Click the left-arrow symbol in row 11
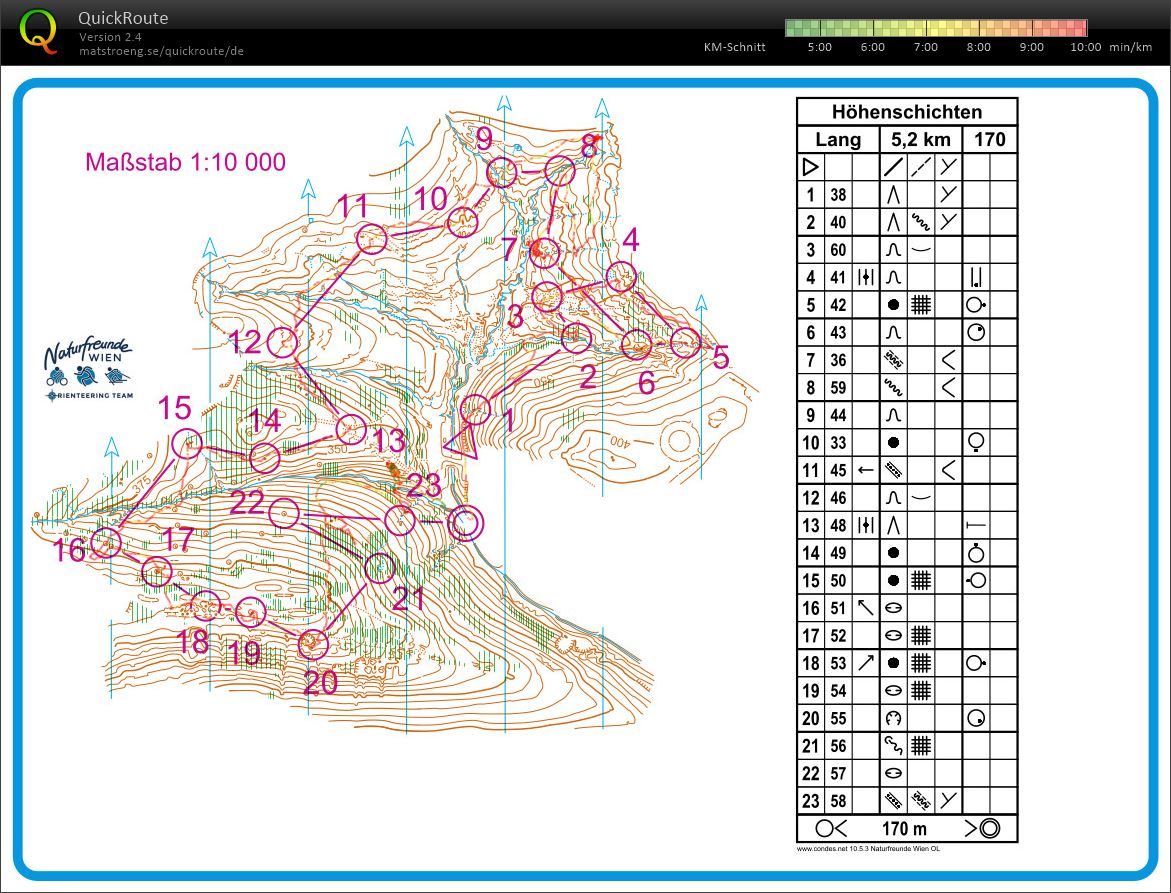 [x=866, y=470]
